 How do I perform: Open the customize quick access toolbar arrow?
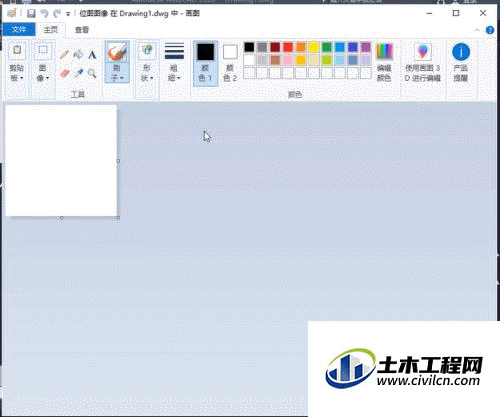pyautogui.click(x=68, y=14)
